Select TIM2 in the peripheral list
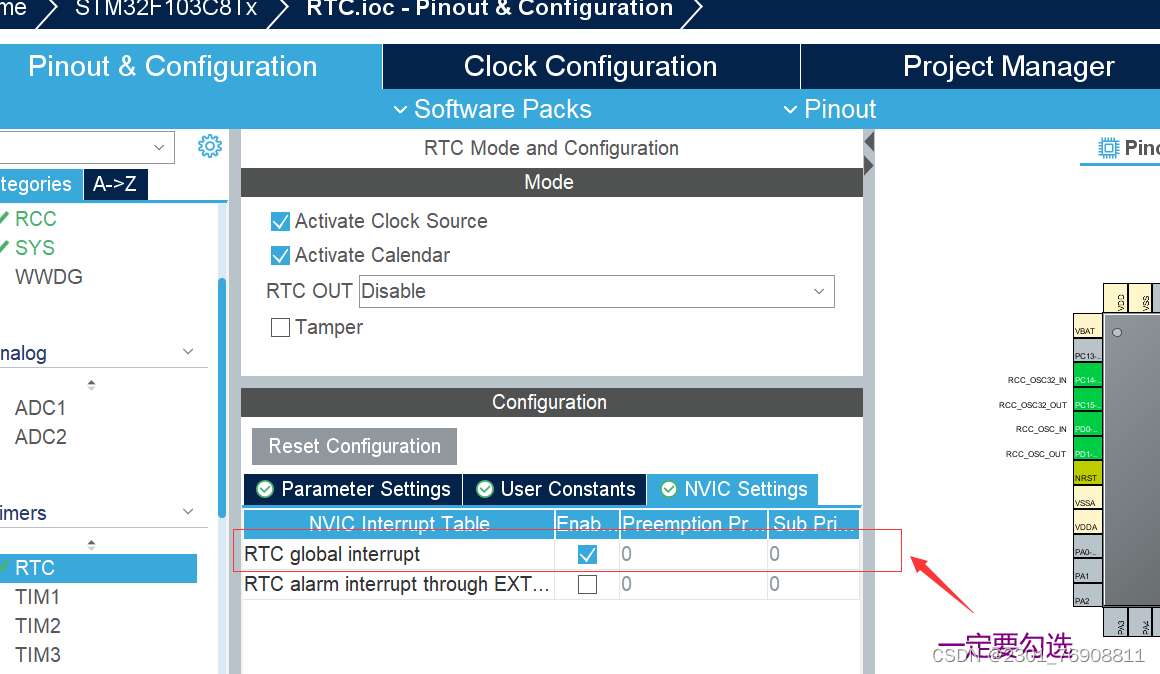Viewport: 1160px width, 674px height. (37, 625)
